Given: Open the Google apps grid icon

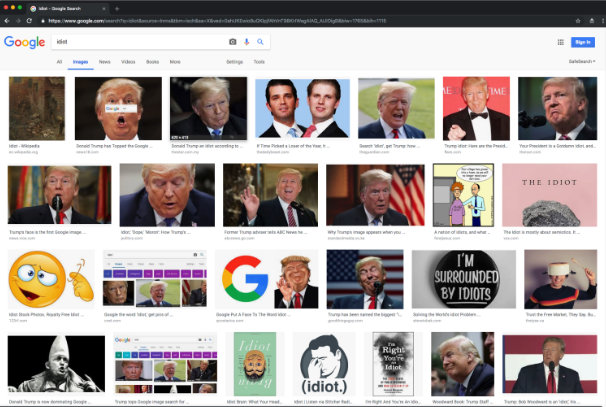Looking at the screenshot, I should pos(560,42).
